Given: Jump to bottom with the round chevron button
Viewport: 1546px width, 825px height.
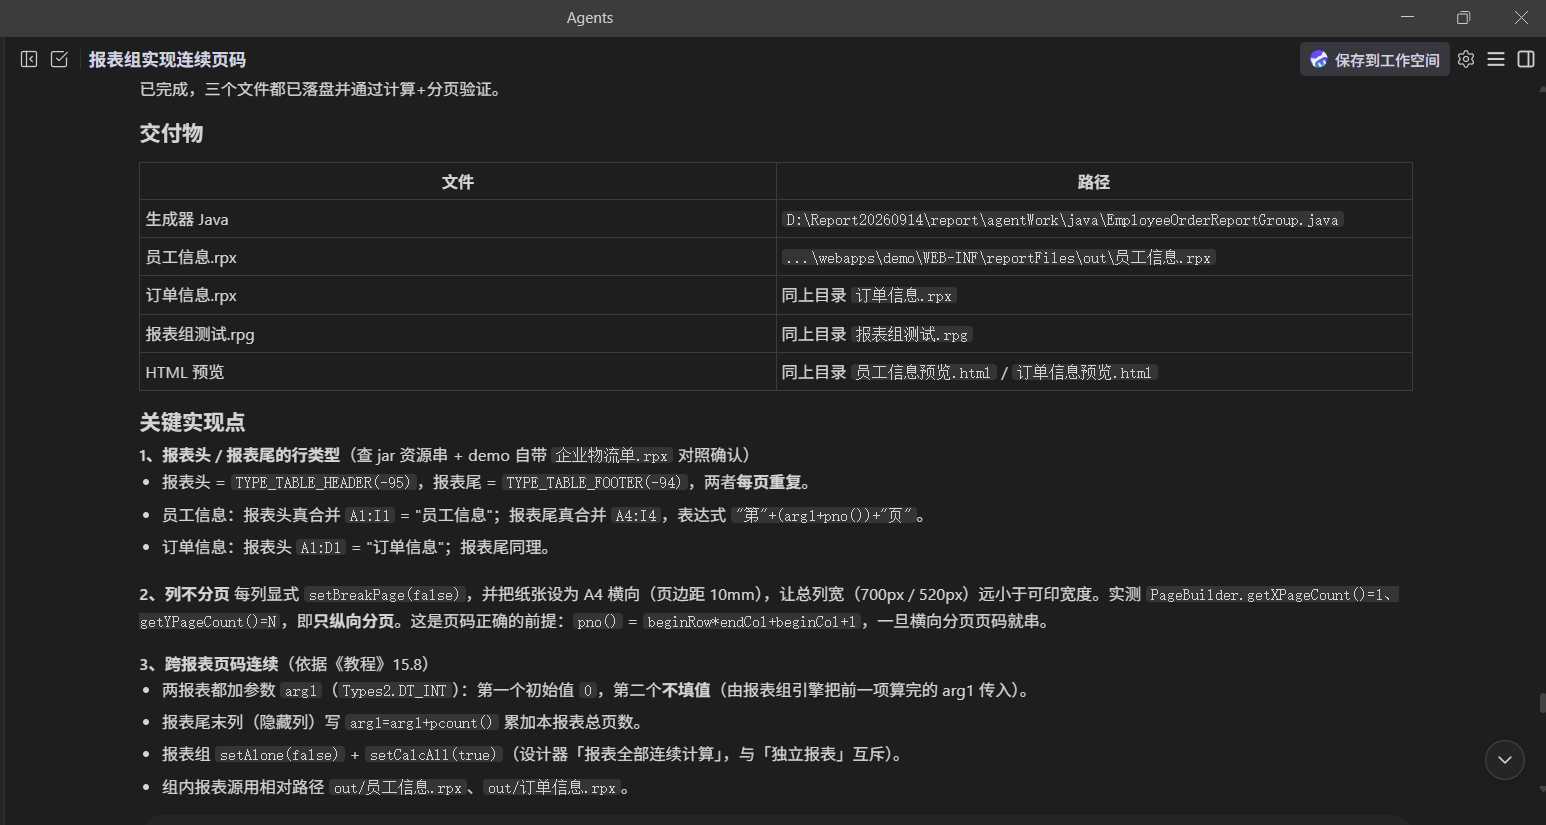Looking at the screenshot, I should [1505, 760].
